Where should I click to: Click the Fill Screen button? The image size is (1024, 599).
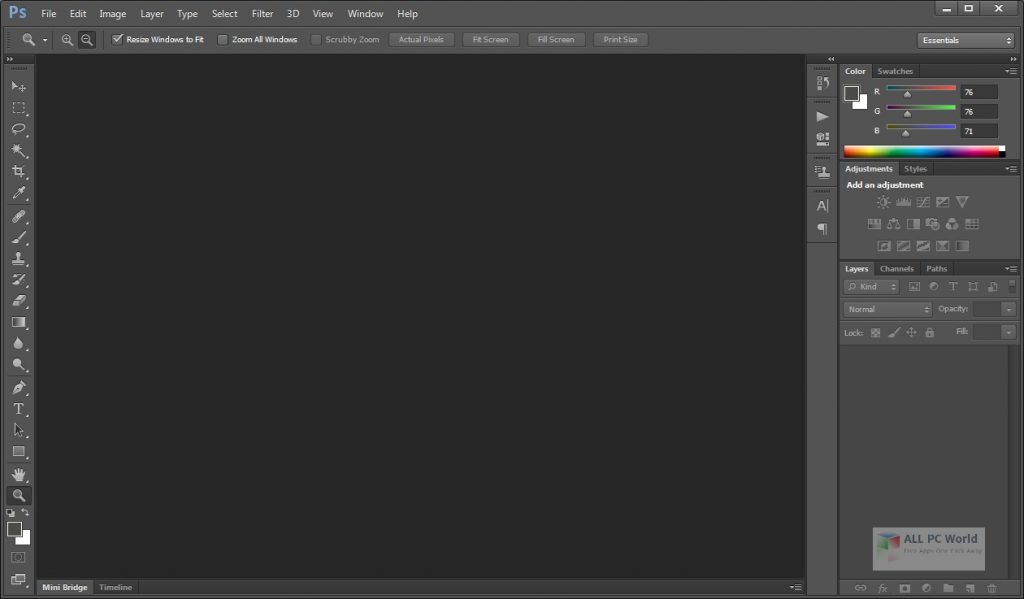coord(556,39)
